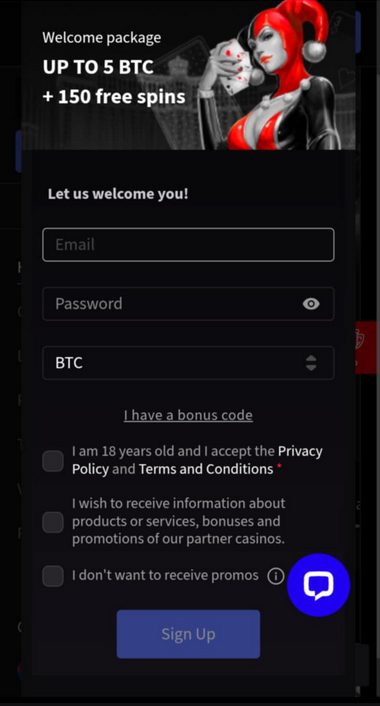Tick the 18 years old acceptance checkbox
Viewport: 380px width, 706px height.
pyautogui.click(x=53, y=461)
